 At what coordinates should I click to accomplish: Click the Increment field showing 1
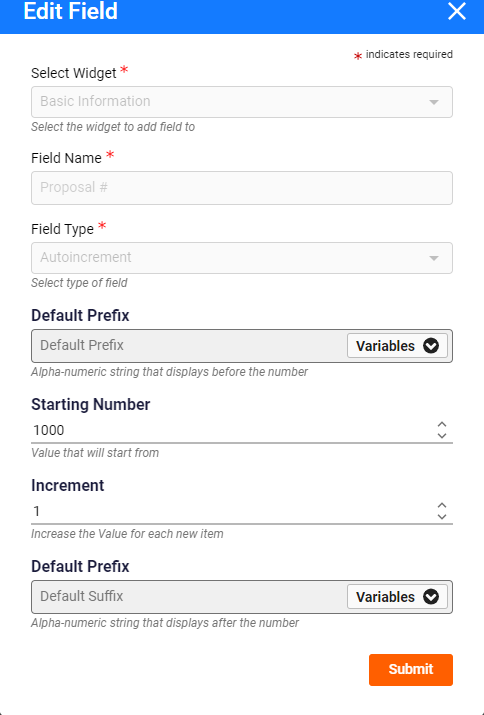point(233,511)
